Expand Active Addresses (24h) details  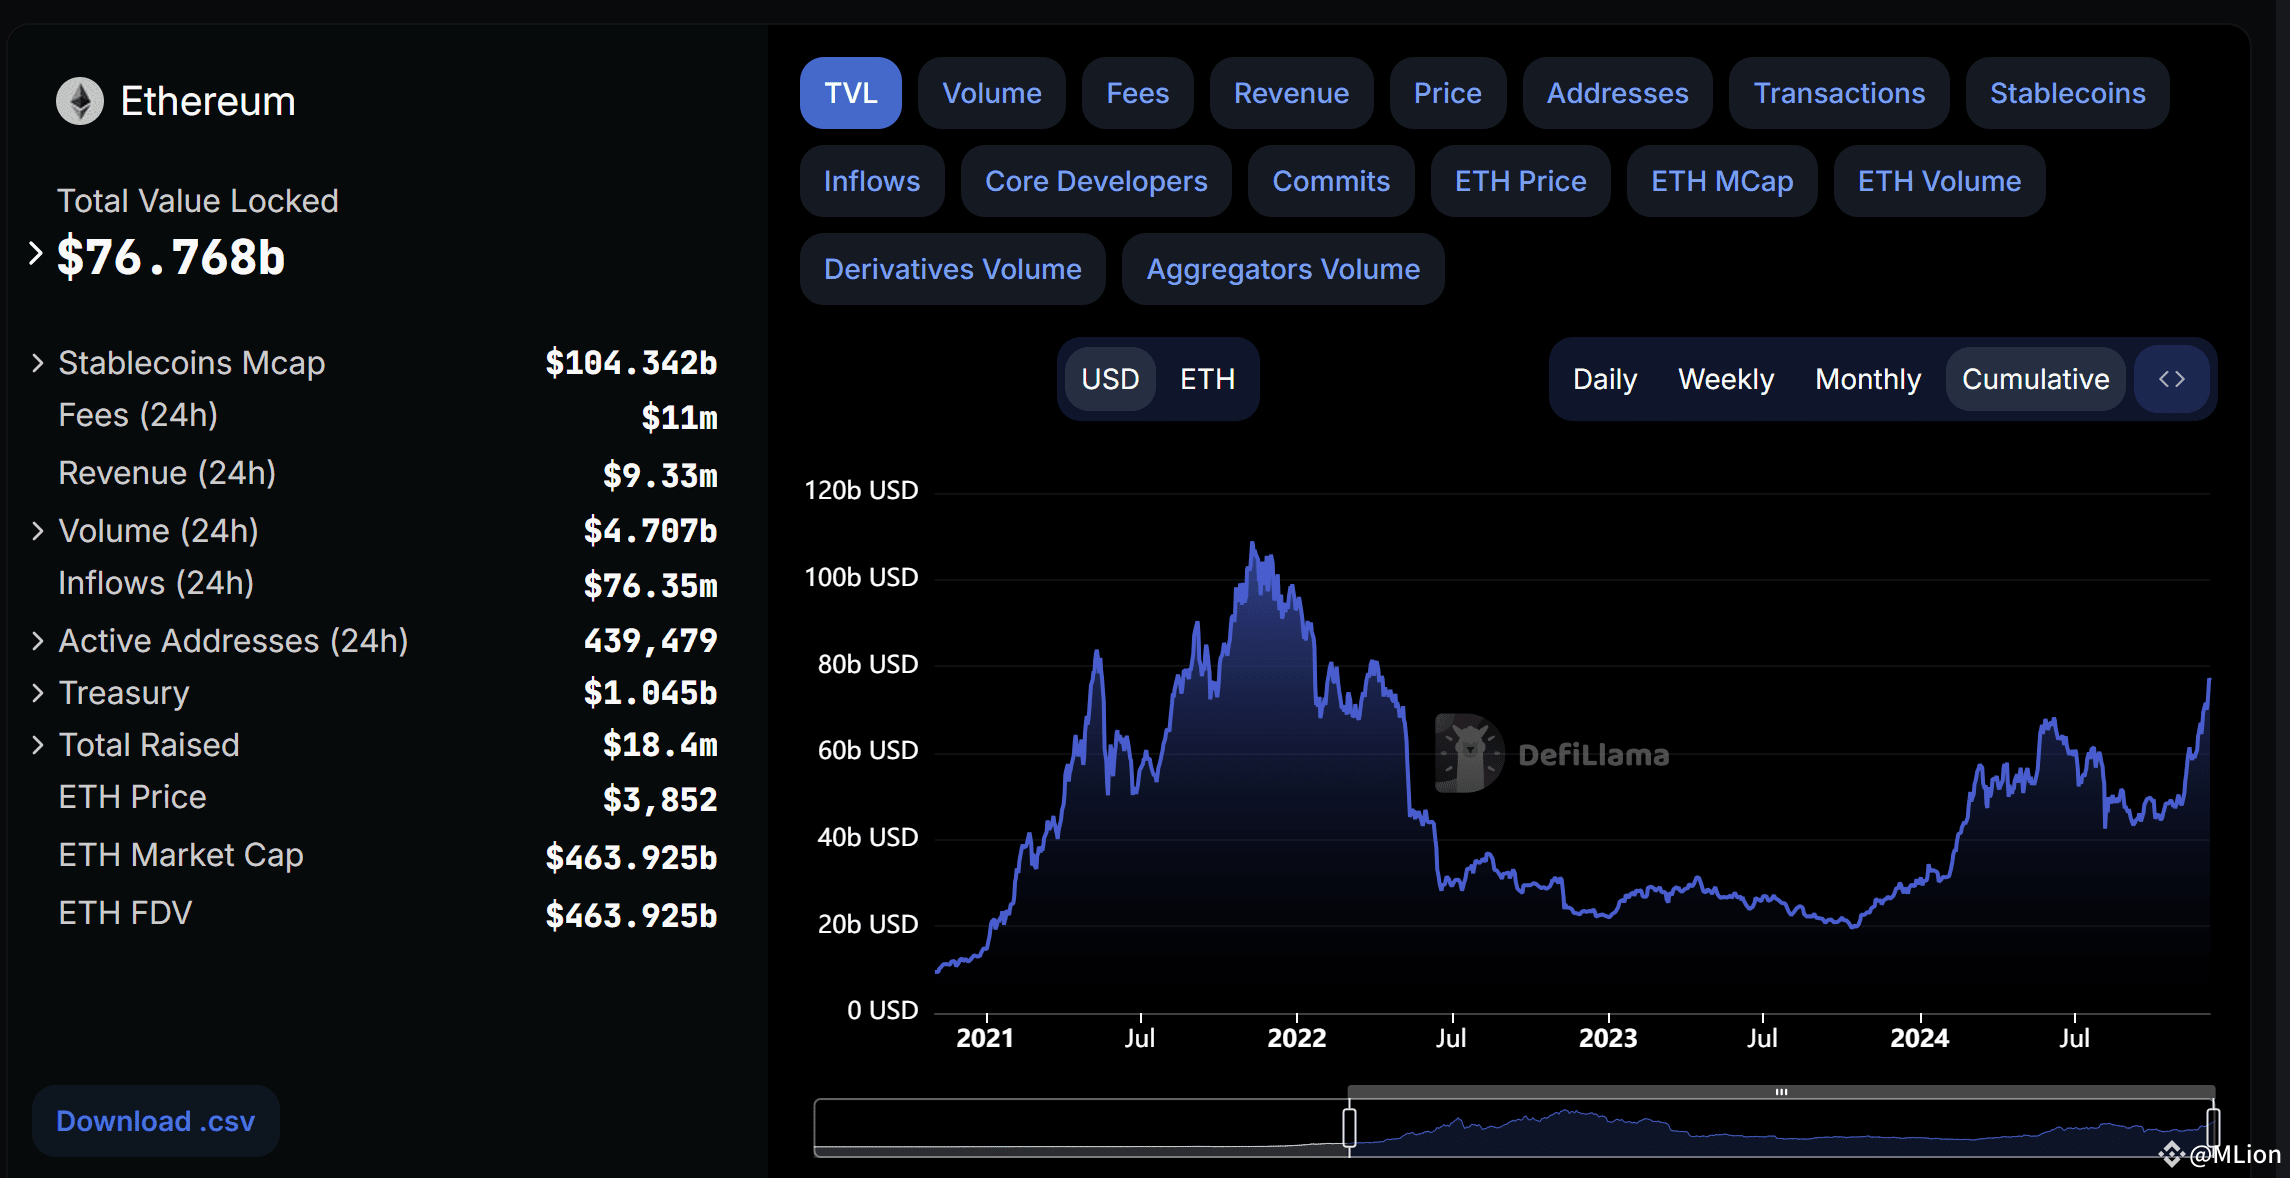(x=37, y=640)
